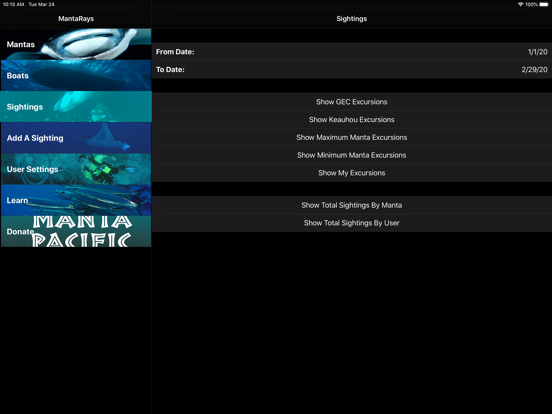The width and height of the screenshot is (552, 414).
Task: Show Keauhou Excursions
Action: [x=352, y=119]
